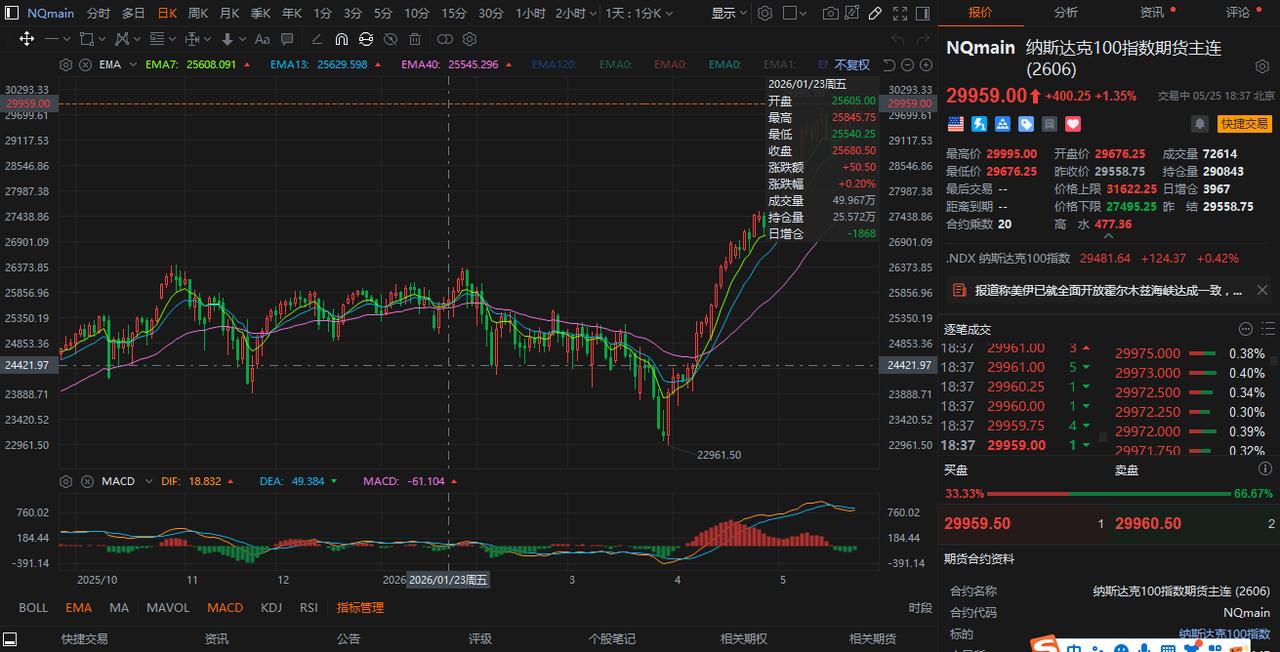Viewport: 1280px width, 652px height.
Task: Switch to 周K weekly chart
Action: click(198, 13)
